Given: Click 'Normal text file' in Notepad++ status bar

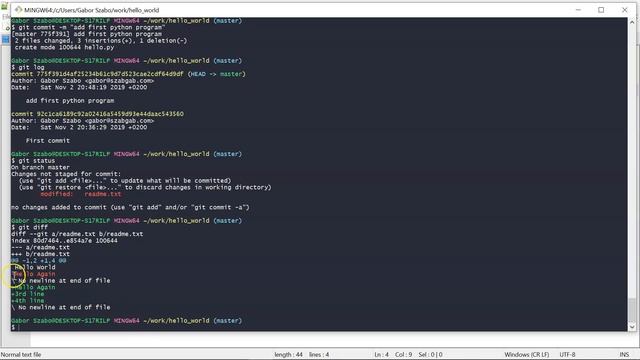Looking at the screenshot, I should click(21, 355).
